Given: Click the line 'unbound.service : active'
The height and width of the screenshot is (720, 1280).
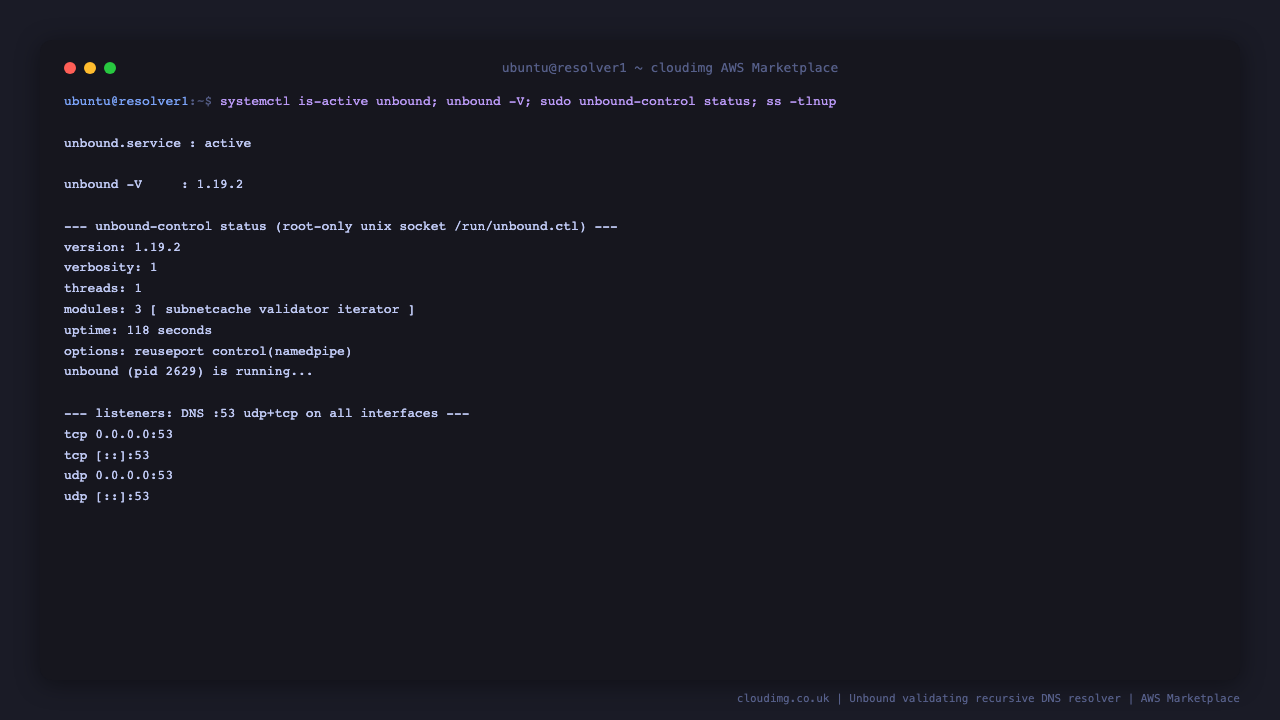Looking at the screenshot, I should click(158, 143).
